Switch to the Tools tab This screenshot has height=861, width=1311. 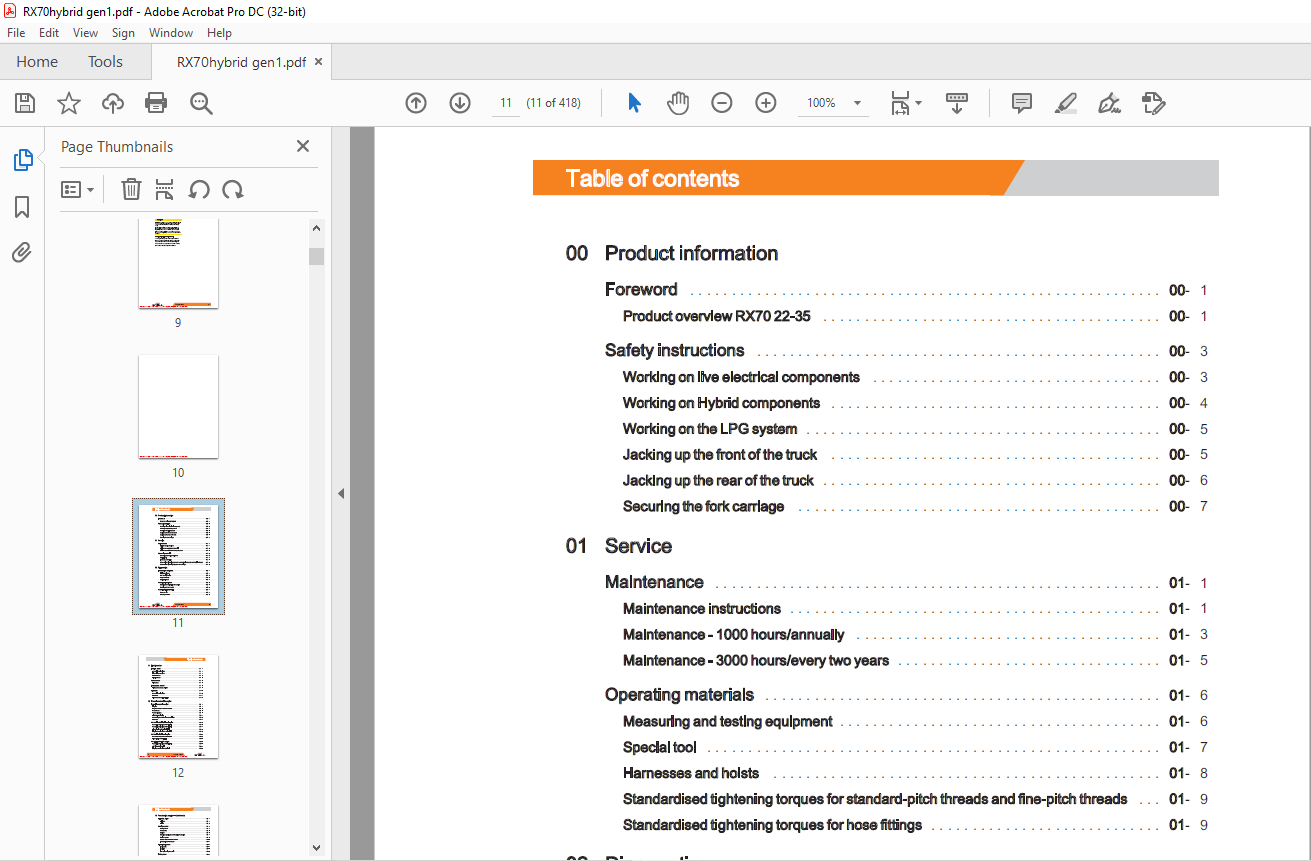click(105, 62)
